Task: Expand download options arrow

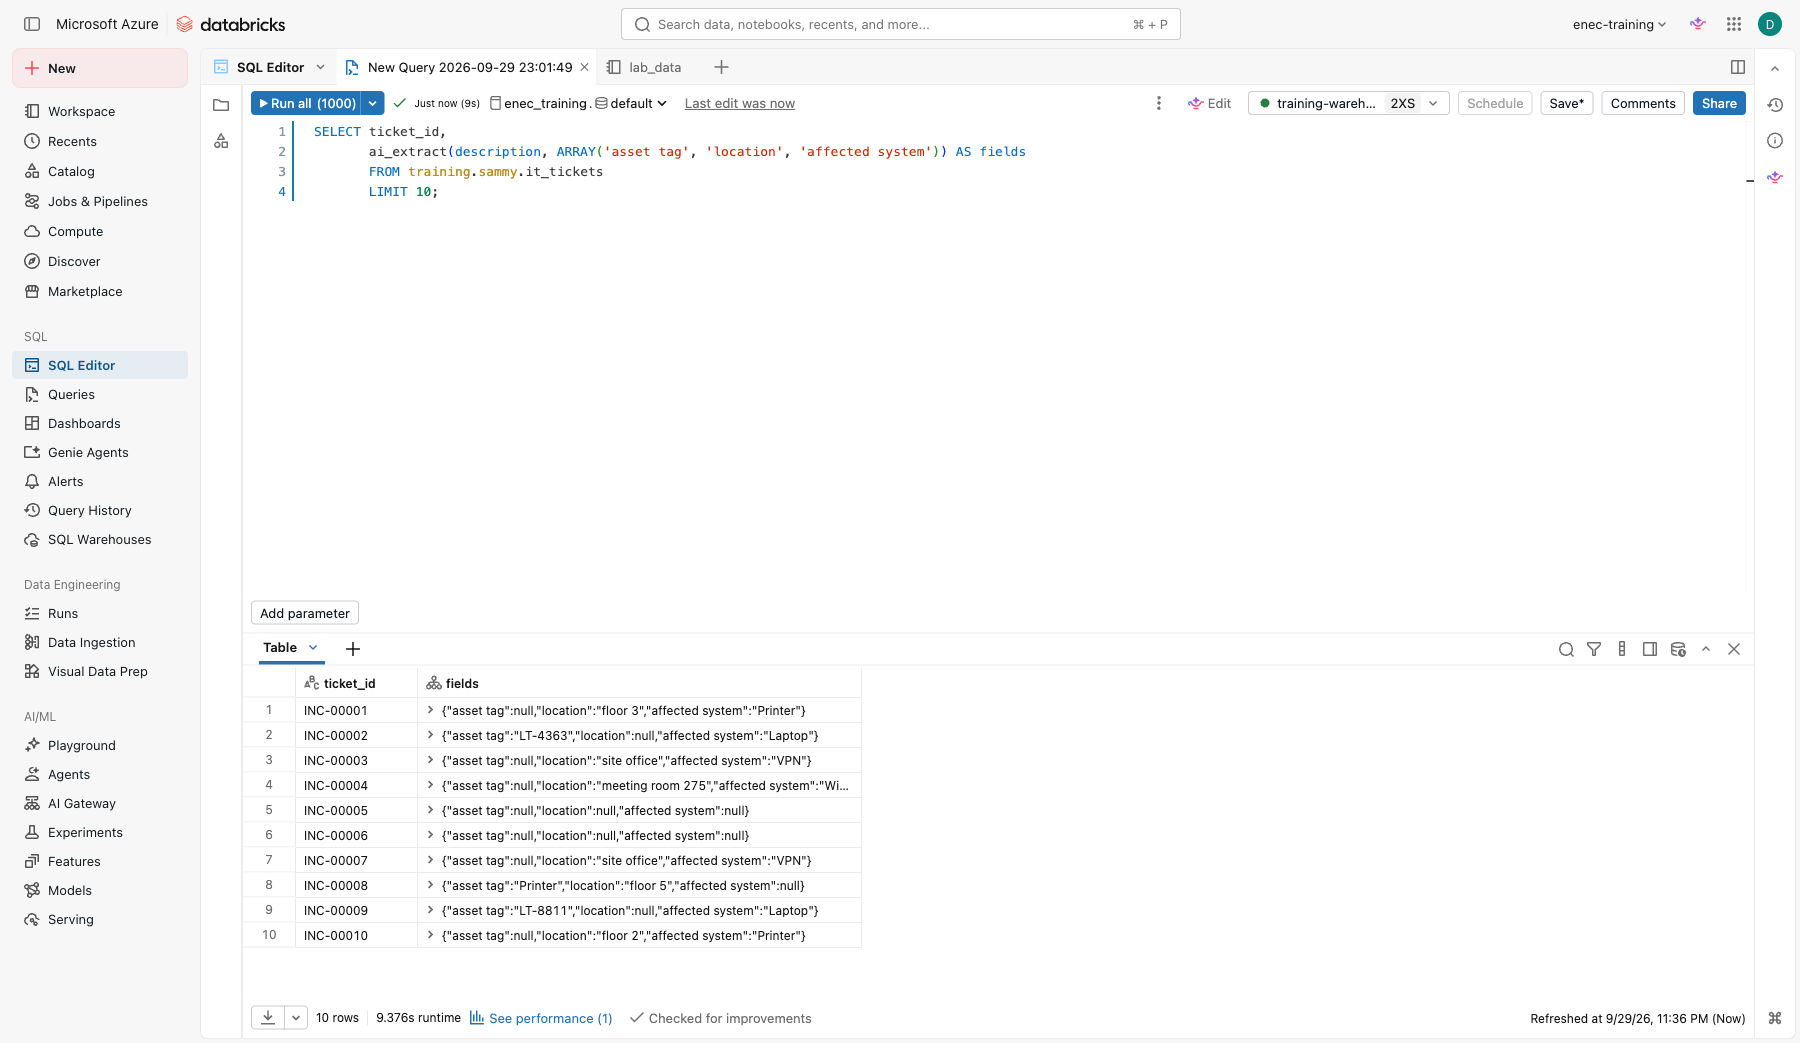Action: 296,1018
